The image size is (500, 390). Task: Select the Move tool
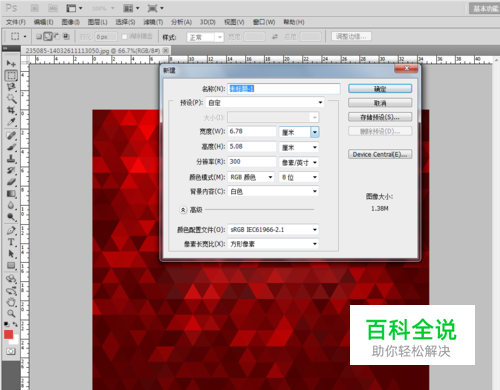11,63
